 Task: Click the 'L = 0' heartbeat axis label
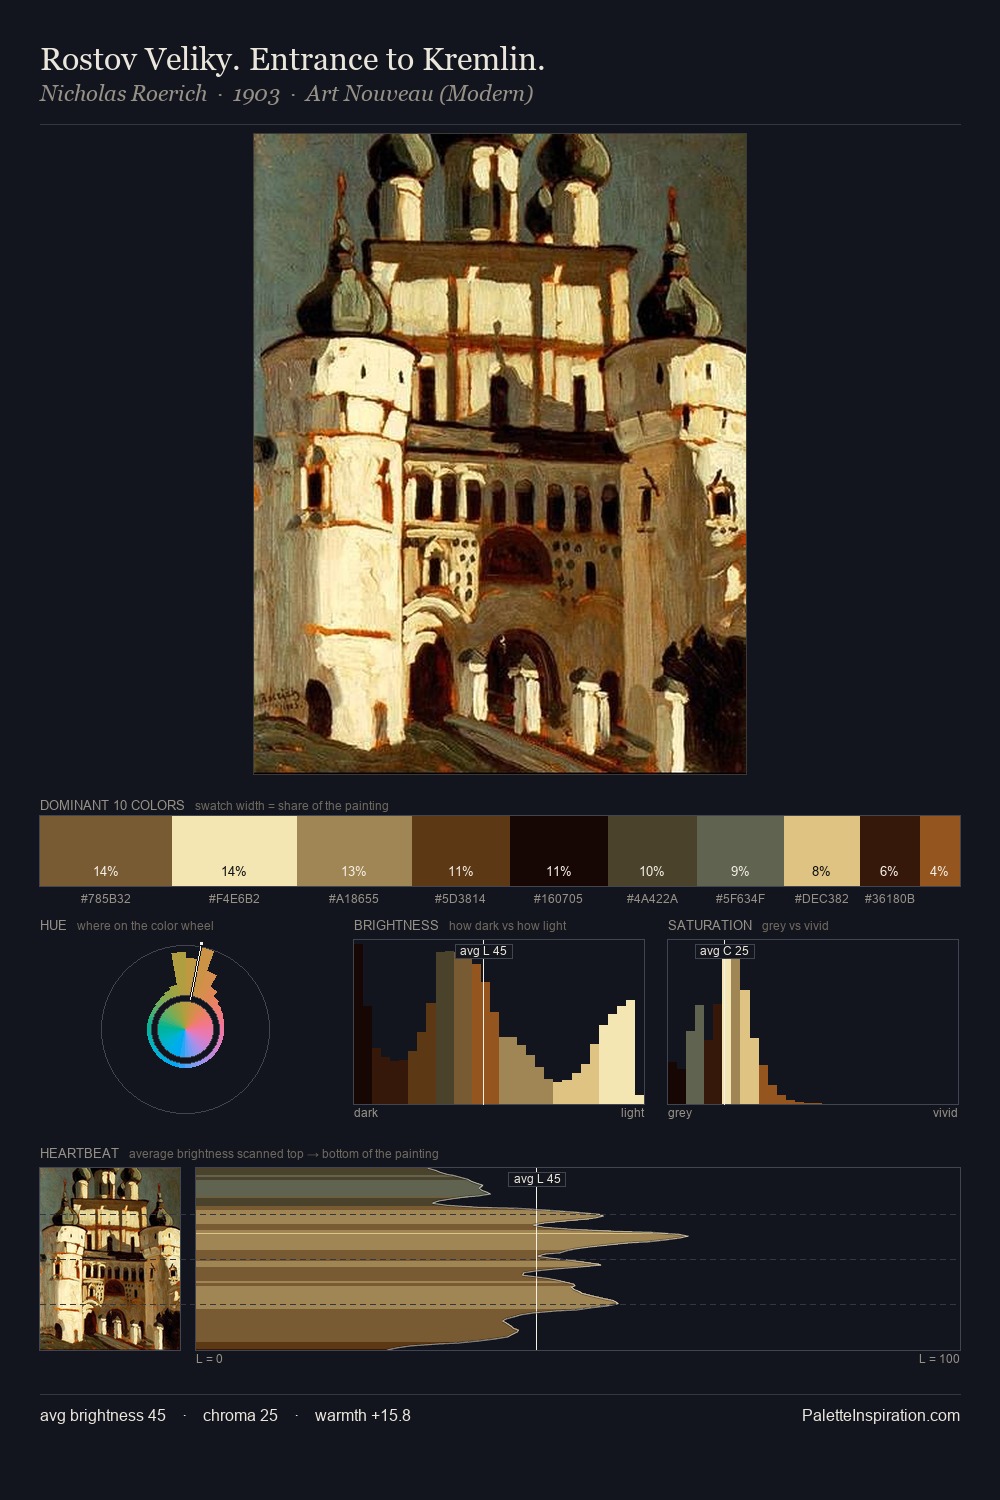209,1359
